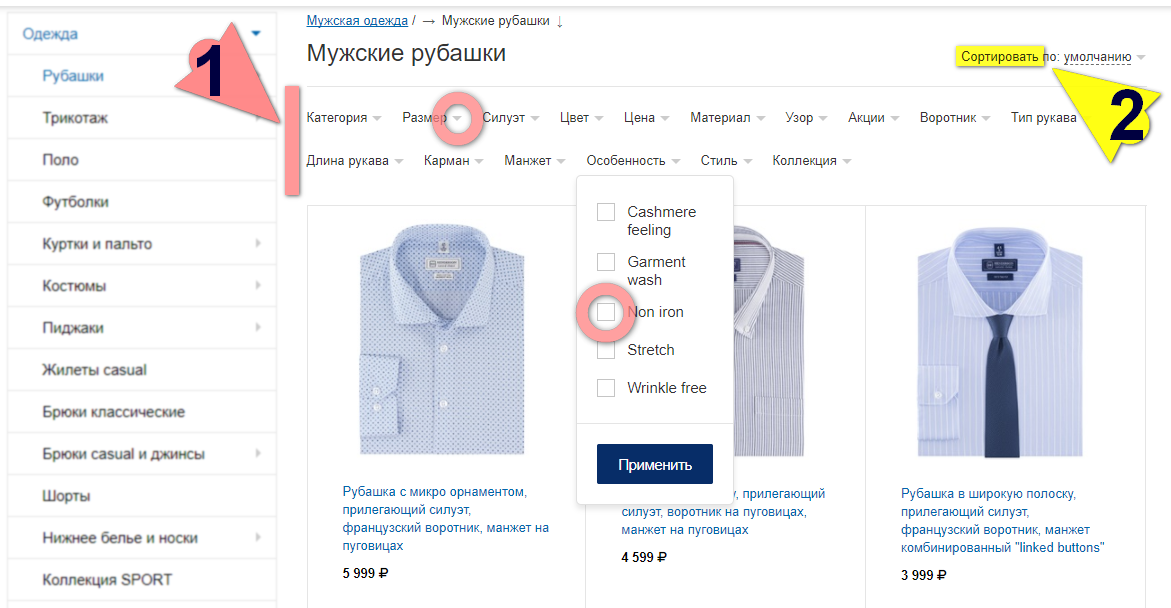Expand the Куртки и пальто submenu arrow
1171x608 pixels.
pyautogui.click(x=257, y=244)
